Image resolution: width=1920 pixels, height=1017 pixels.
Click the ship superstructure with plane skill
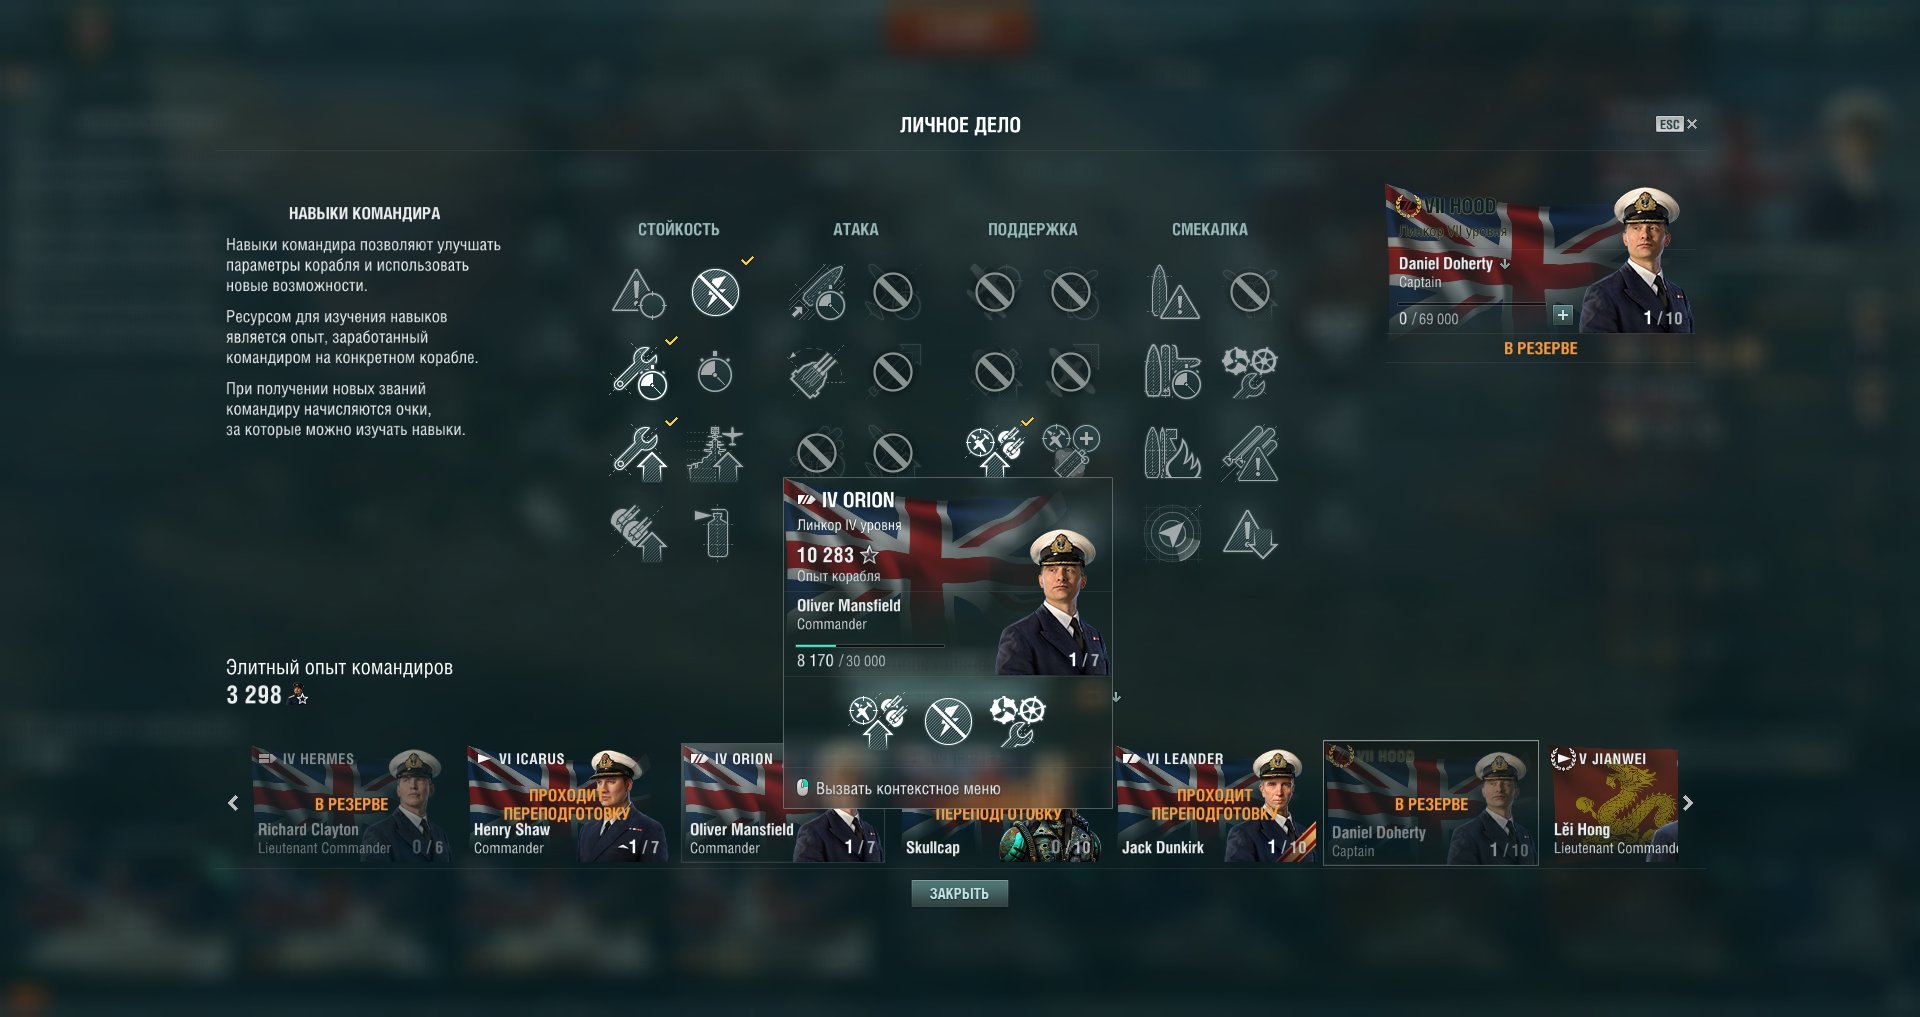(x=715, y=453)
